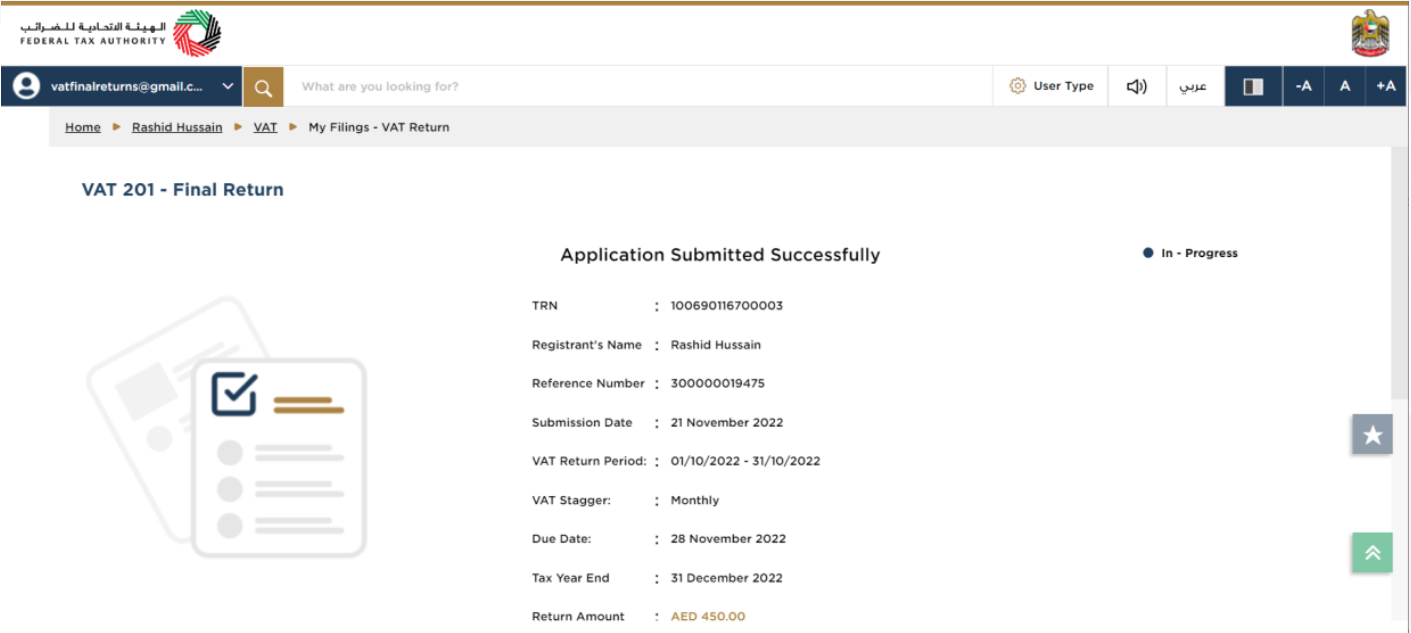The width and height of the screenshot is (1411, 633).
Task: Toggle the text-to-speech speaker icon
Action: click(1137, 86)
